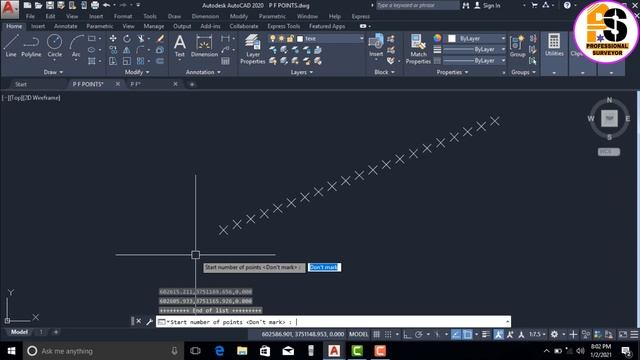Add a new drawing tab with plus

(x=192, y=84)
